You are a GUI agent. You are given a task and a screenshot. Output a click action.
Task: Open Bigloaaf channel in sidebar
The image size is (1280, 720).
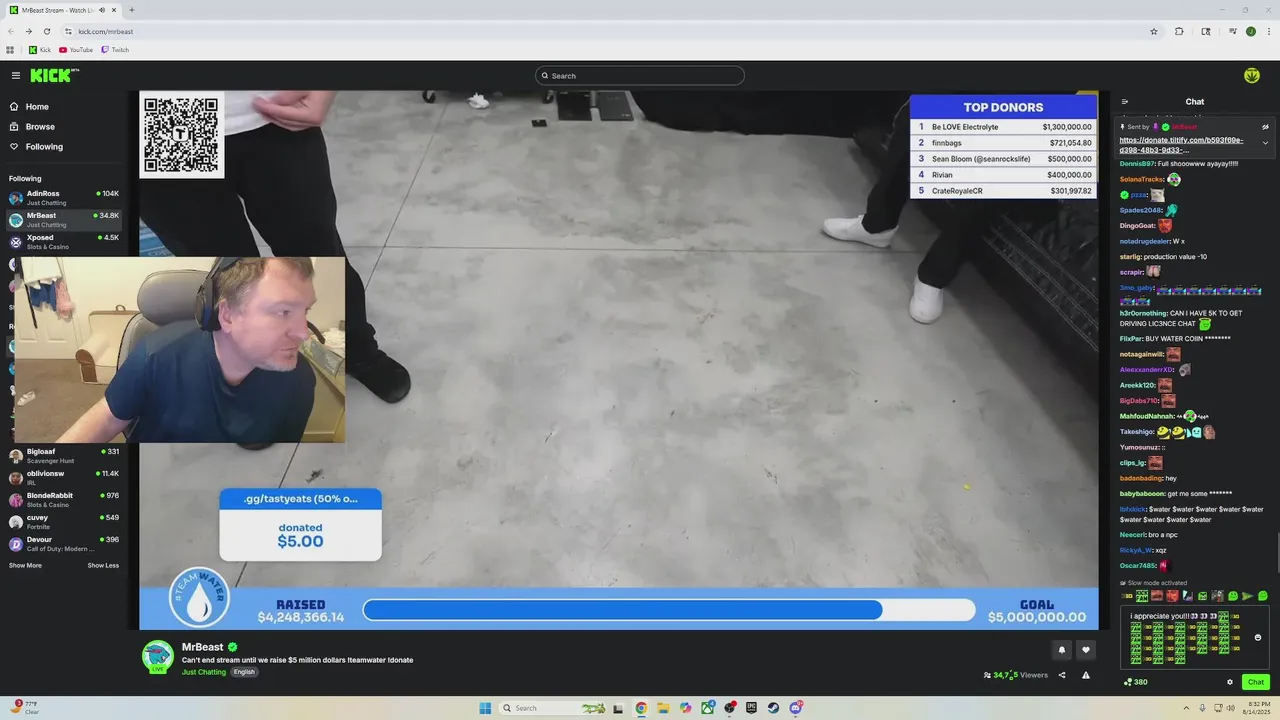pyautogui.click(x=64, y=456)
